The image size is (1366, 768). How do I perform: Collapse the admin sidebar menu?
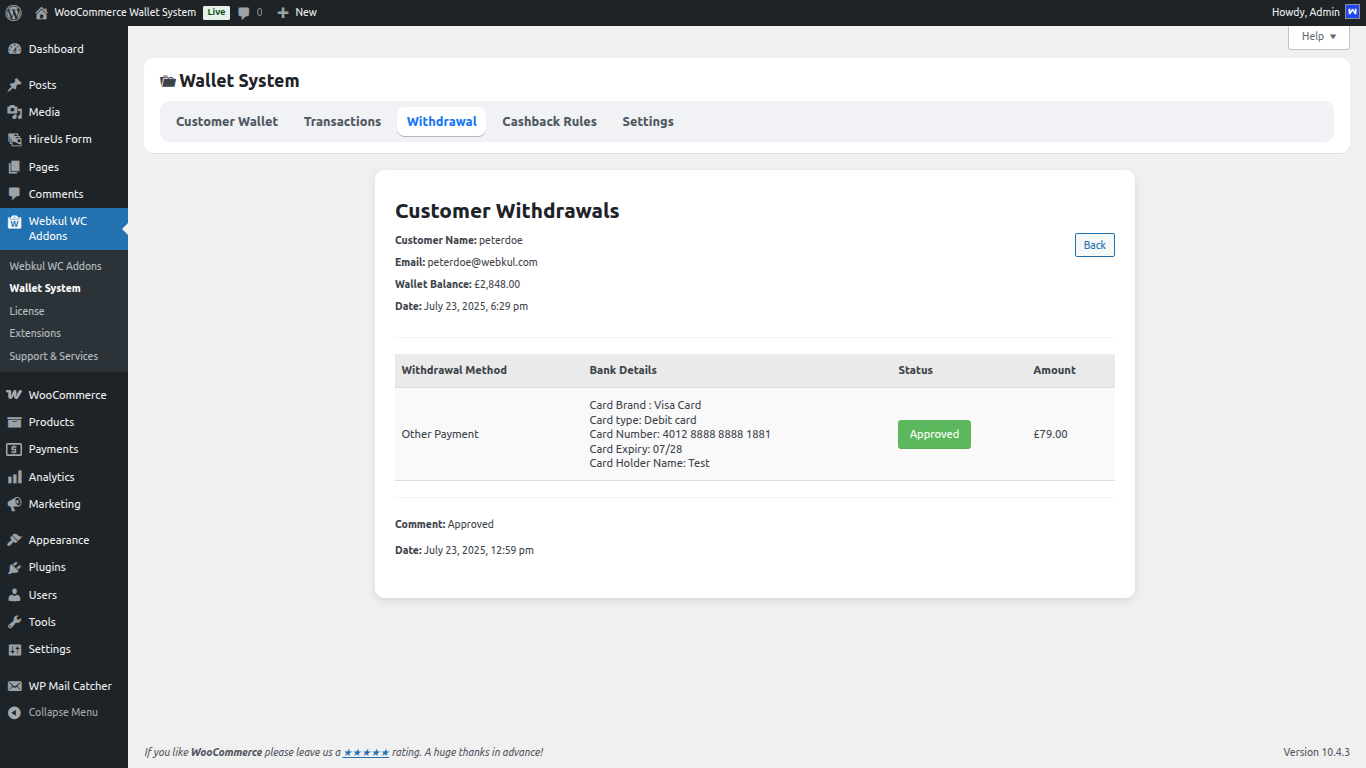point(14,712)
